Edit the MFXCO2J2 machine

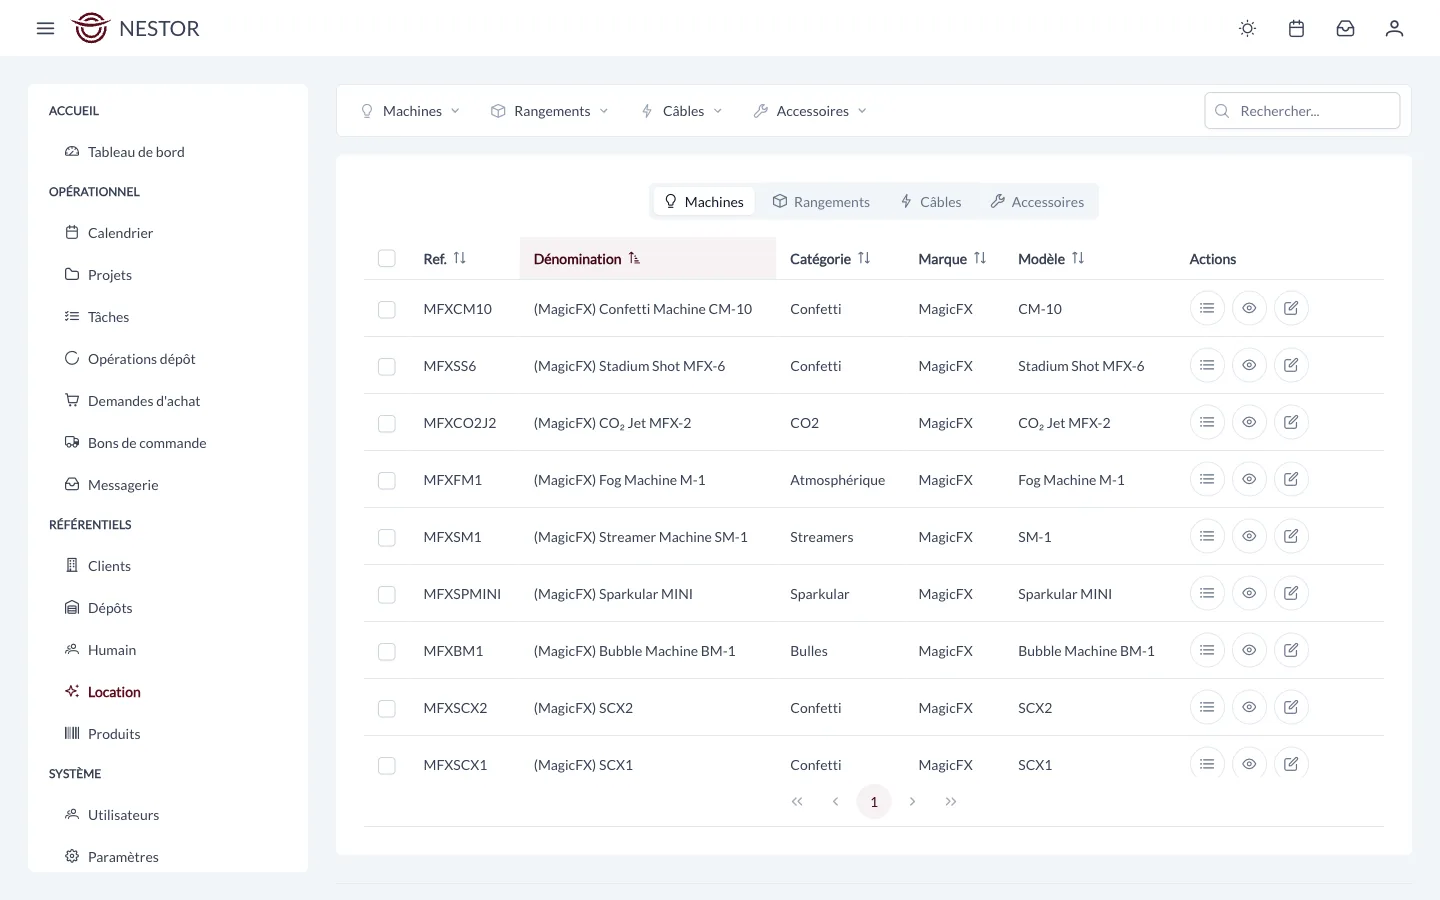[1291, 422]
